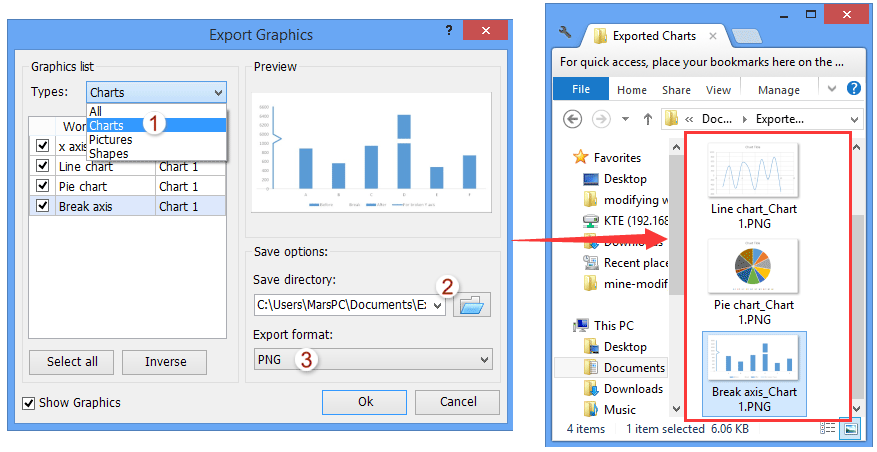This screenshot has height=452, width=877.
Task: Click the wrench icon in Explorer title bar
Action: point(566,35)
